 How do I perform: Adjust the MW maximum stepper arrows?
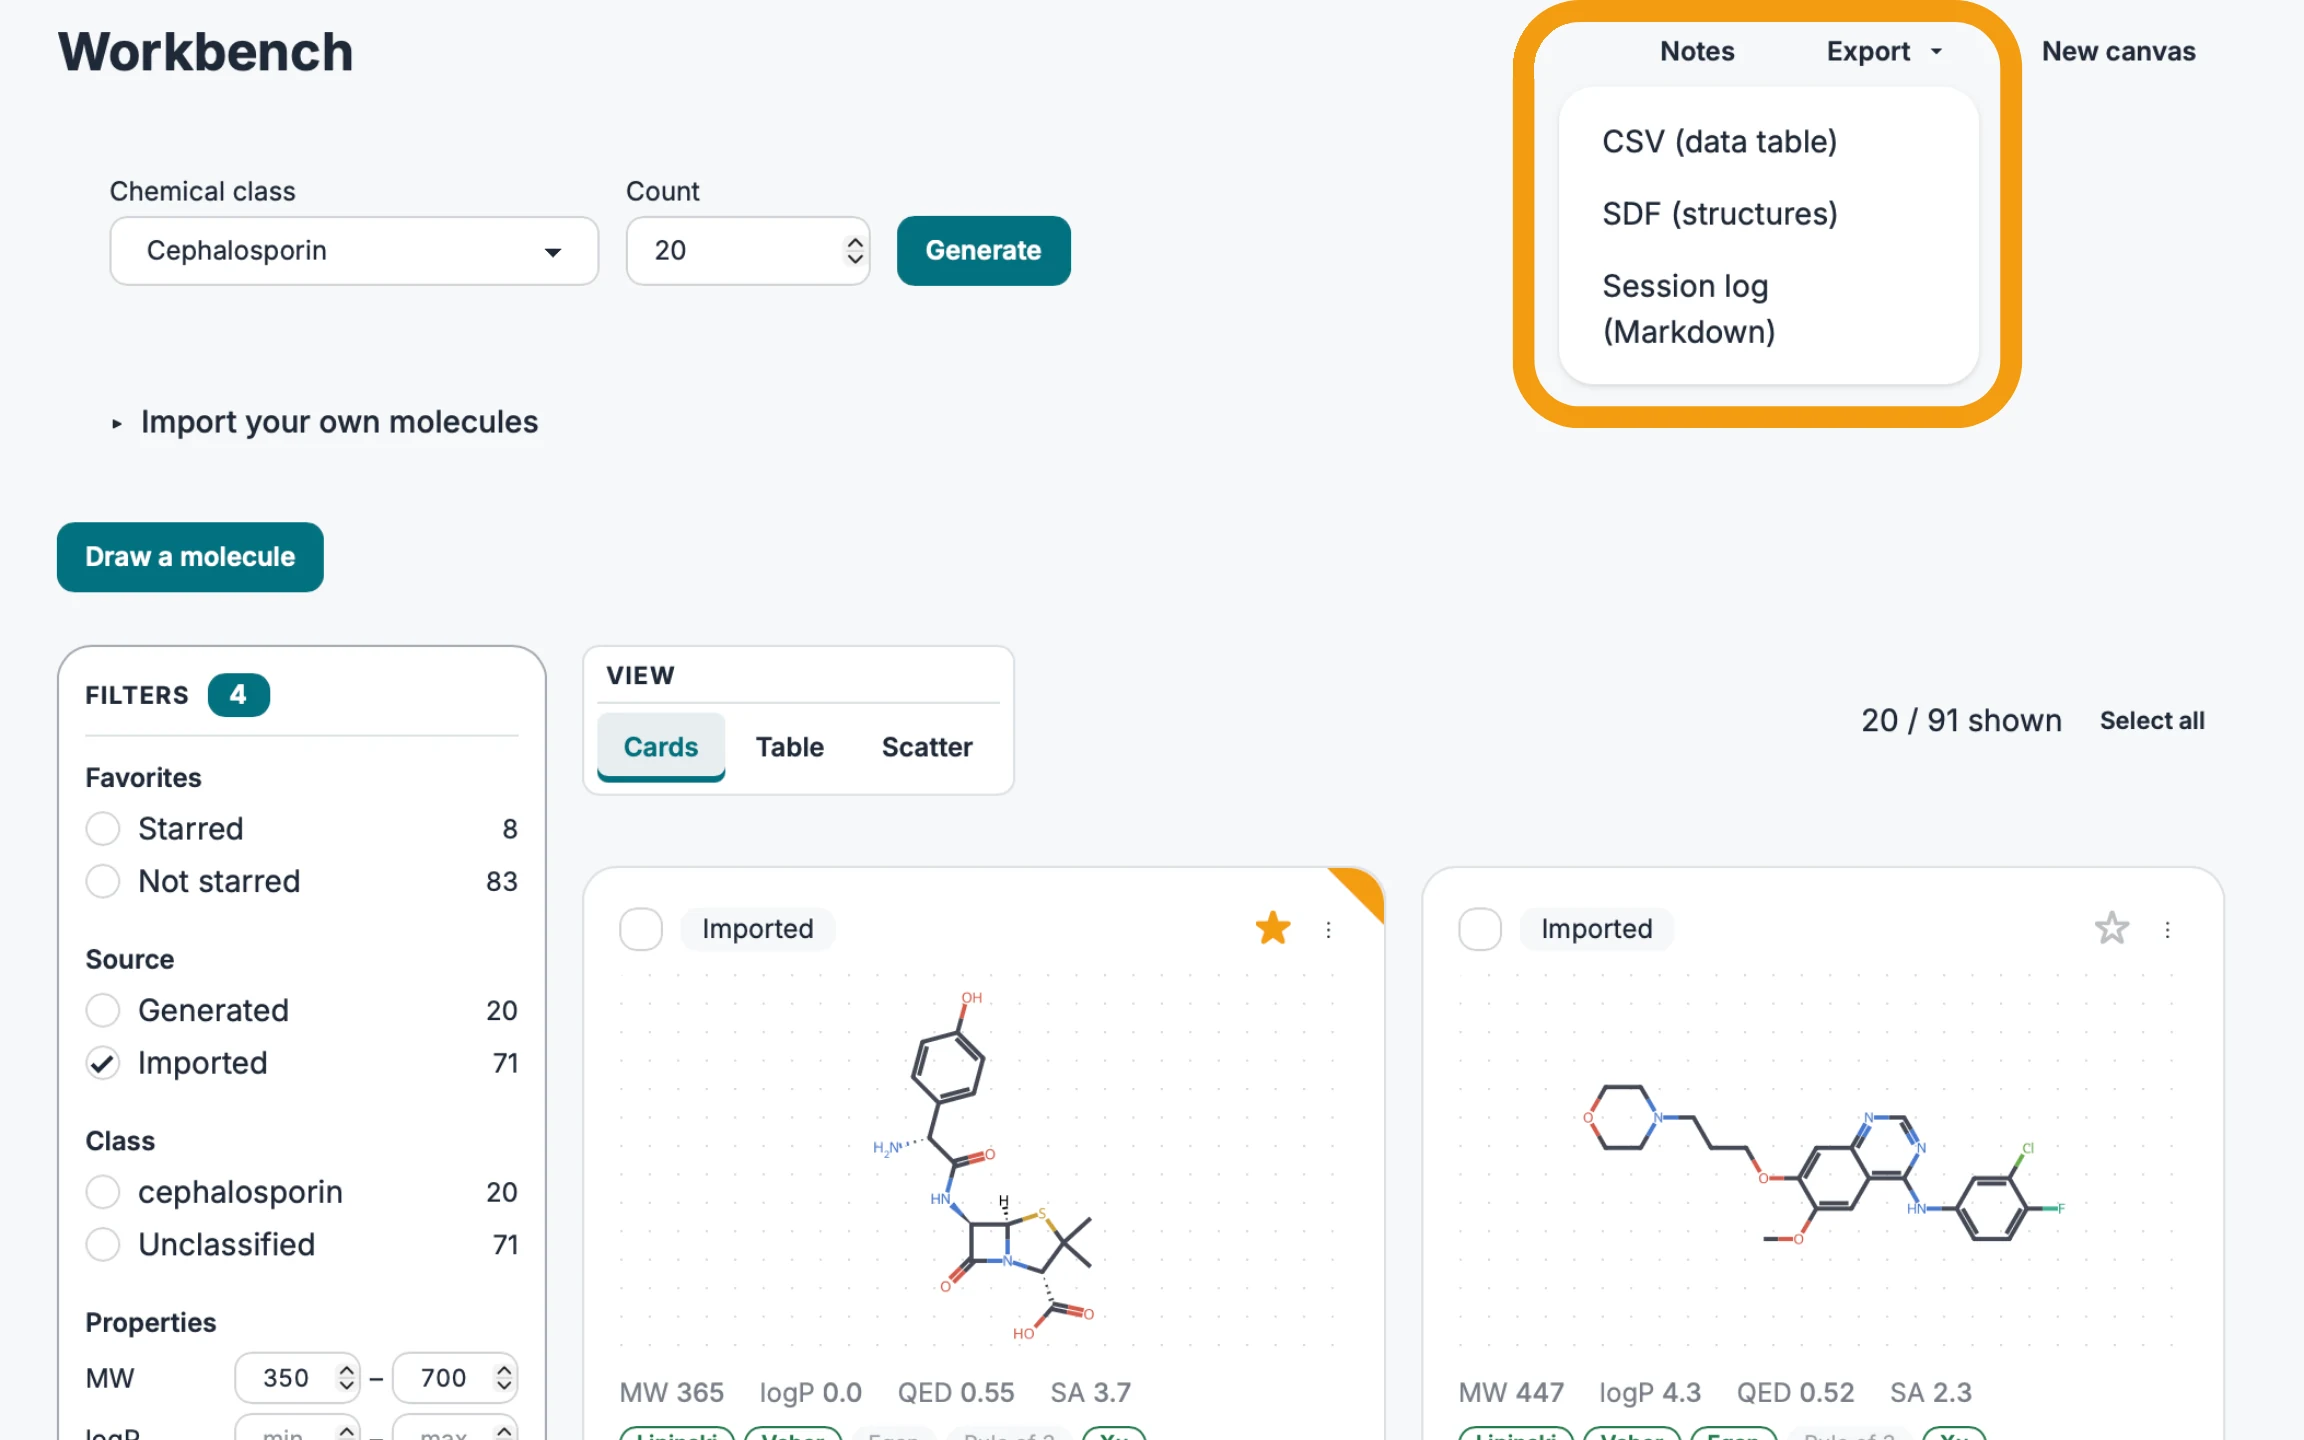504,1378
